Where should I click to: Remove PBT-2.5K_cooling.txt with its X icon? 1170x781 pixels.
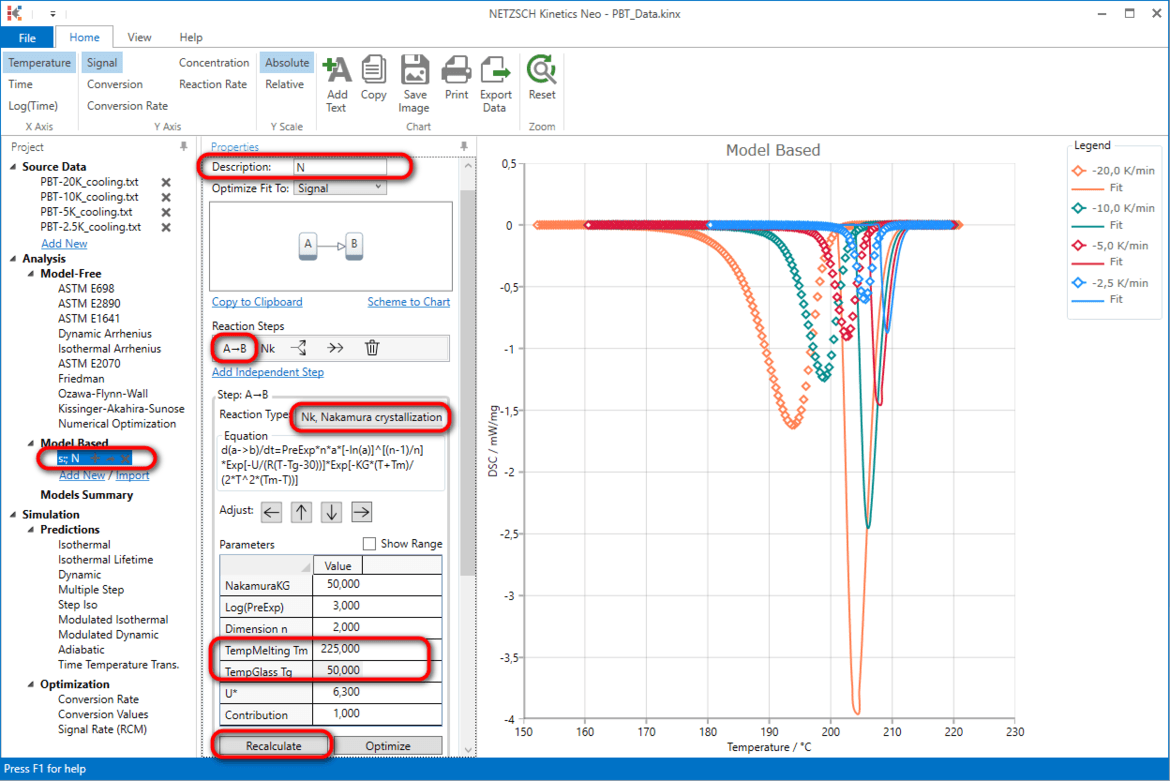pos(166,227)
